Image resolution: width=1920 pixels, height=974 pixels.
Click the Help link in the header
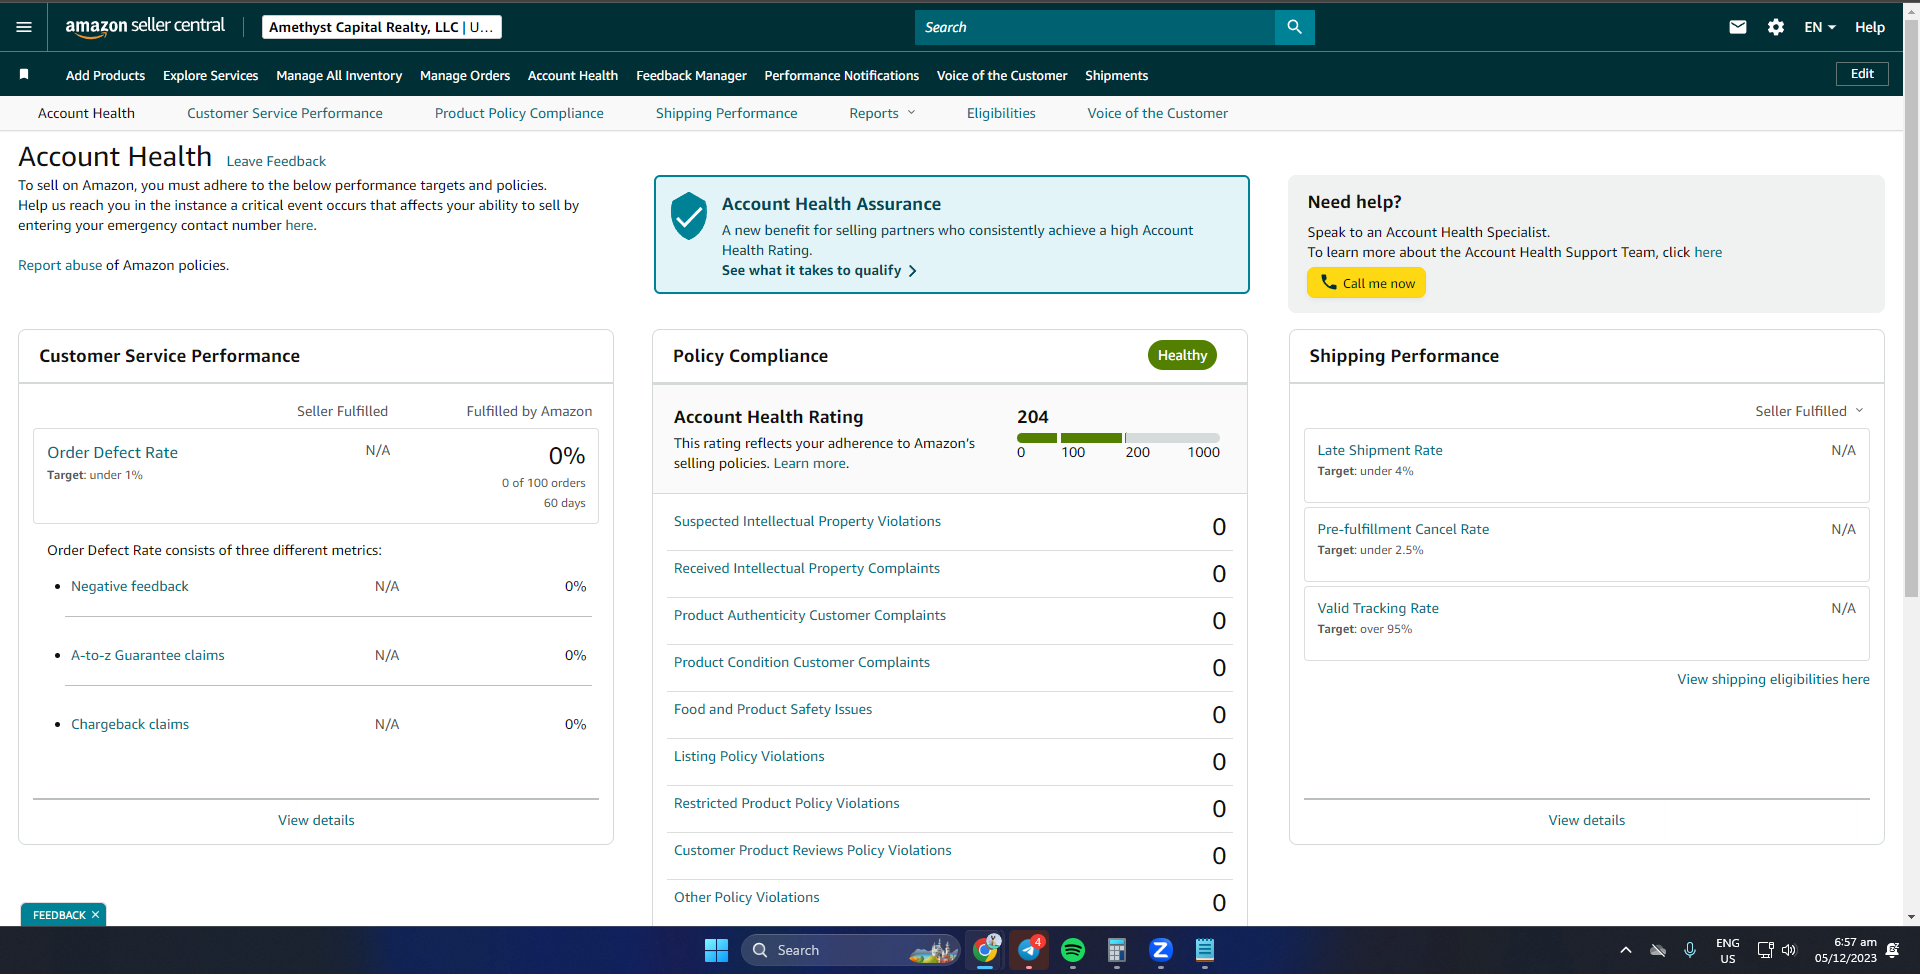pyautogui.click(x=1870, y=27)
